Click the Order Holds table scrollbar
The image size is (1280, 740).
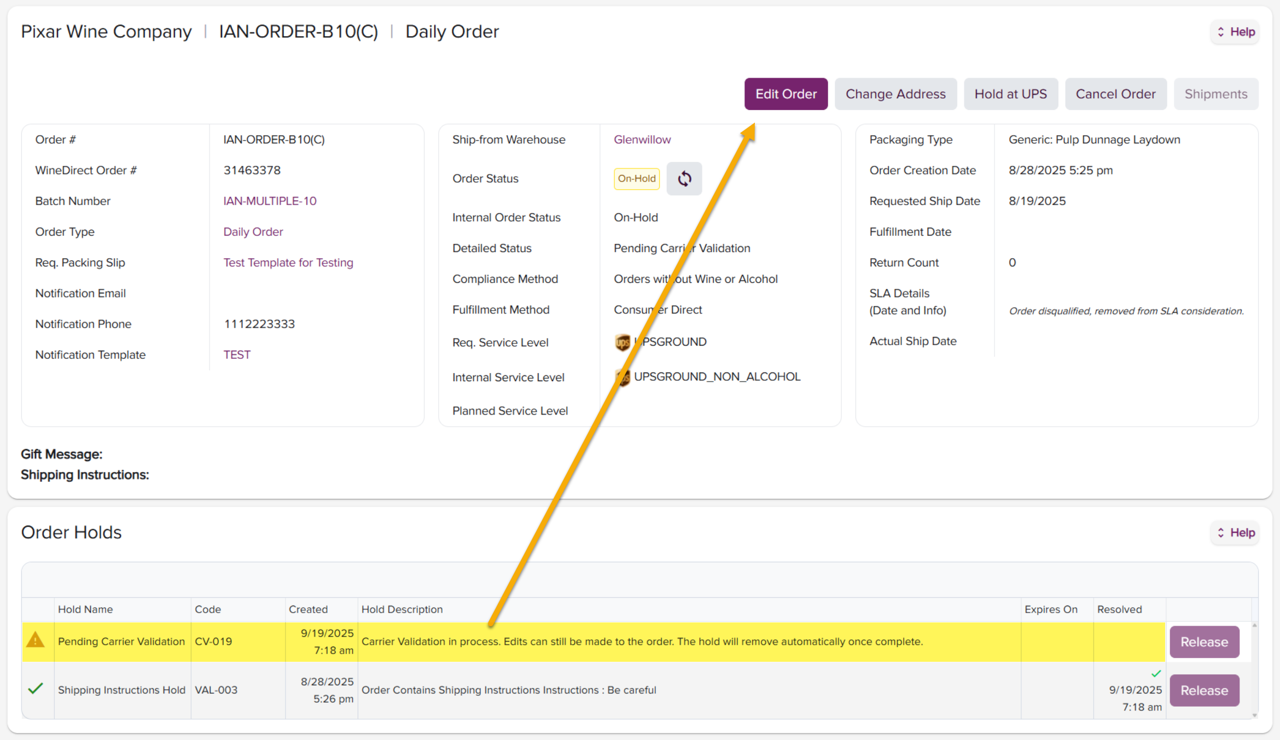click(x=1254, y=670)
